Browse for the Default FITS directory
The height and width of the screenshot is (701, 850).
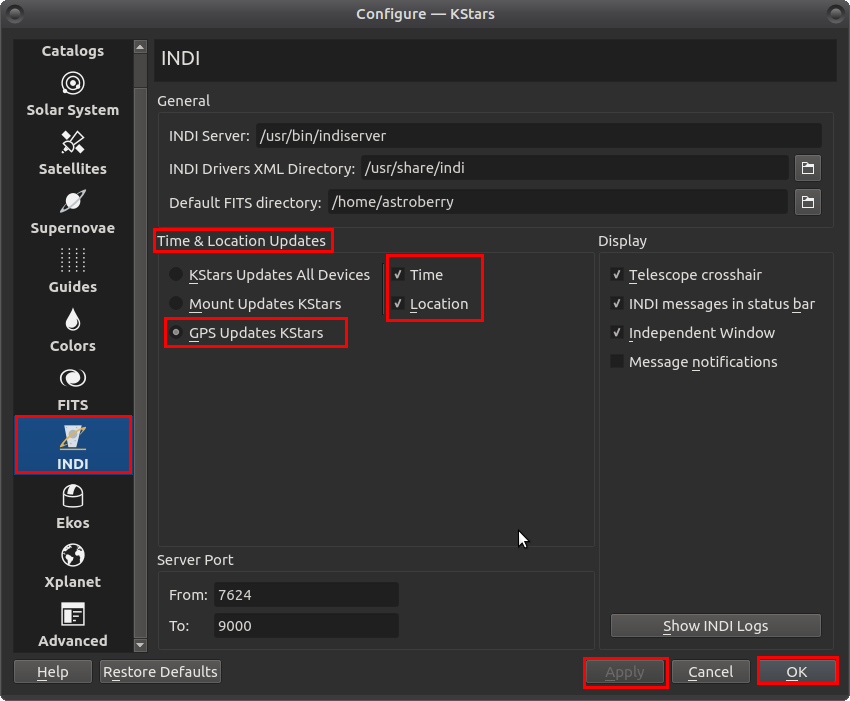(807, 201)
